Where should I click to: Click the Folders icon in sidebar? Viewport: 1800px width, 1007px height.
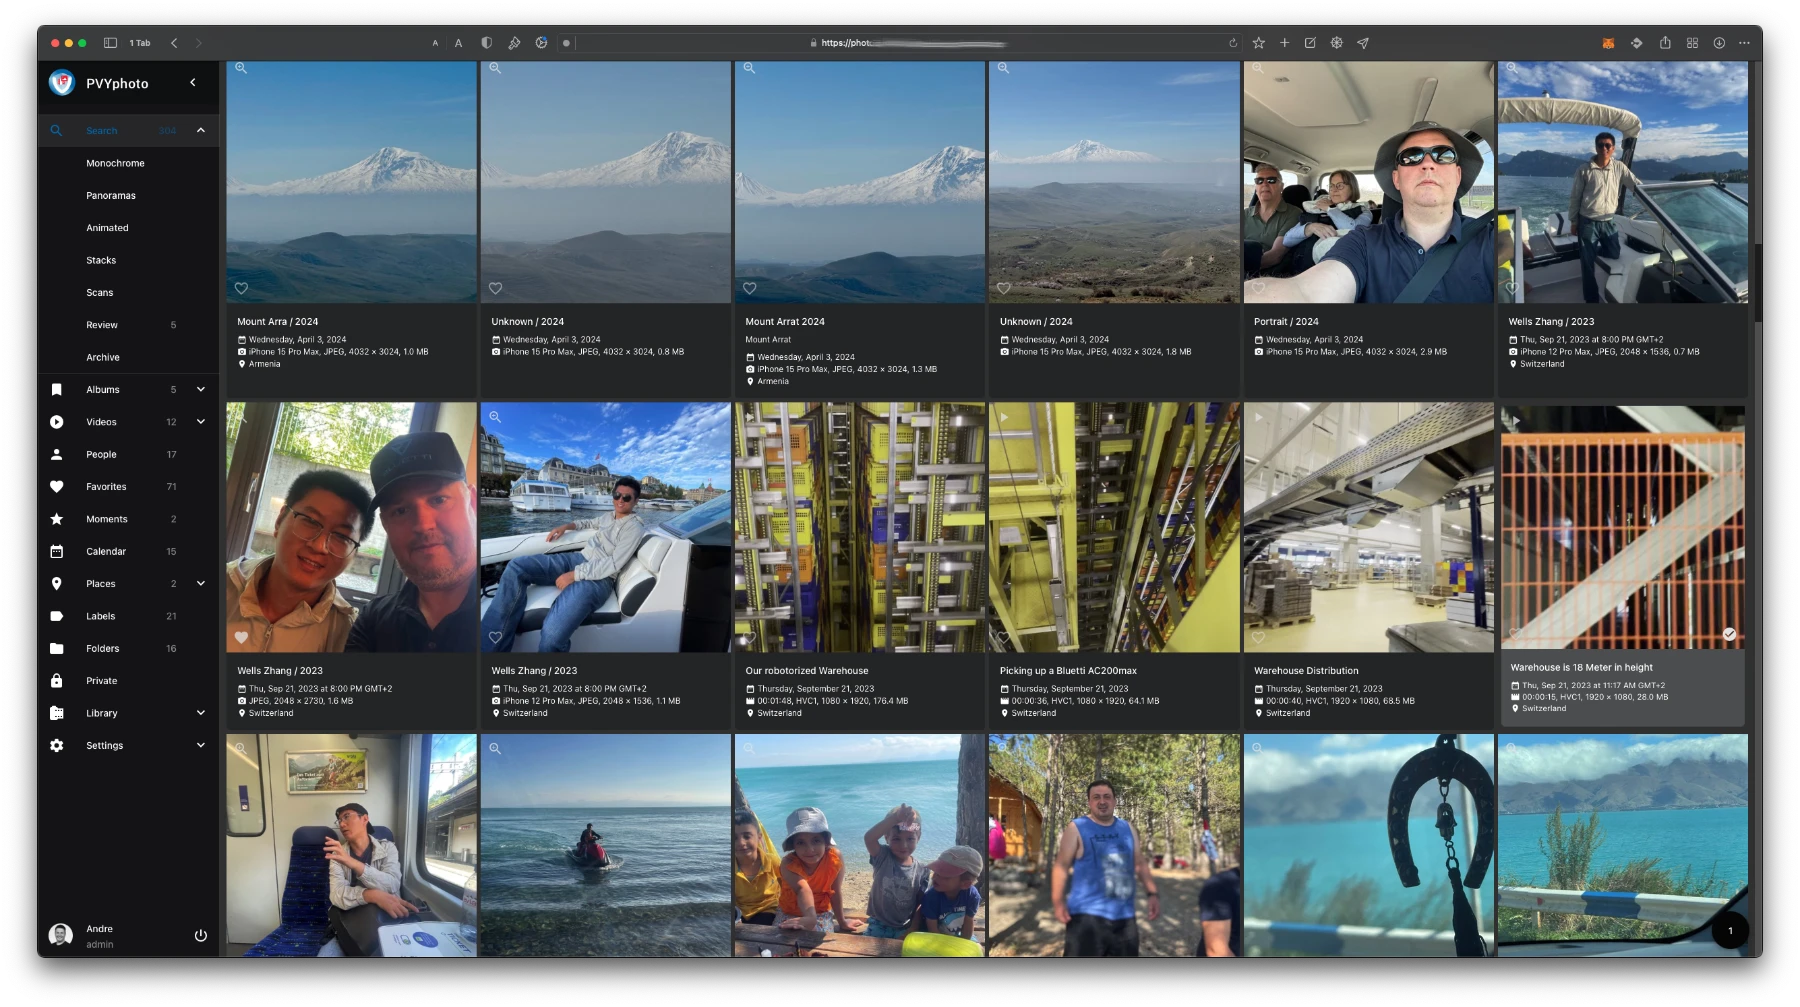click(57, 648)
